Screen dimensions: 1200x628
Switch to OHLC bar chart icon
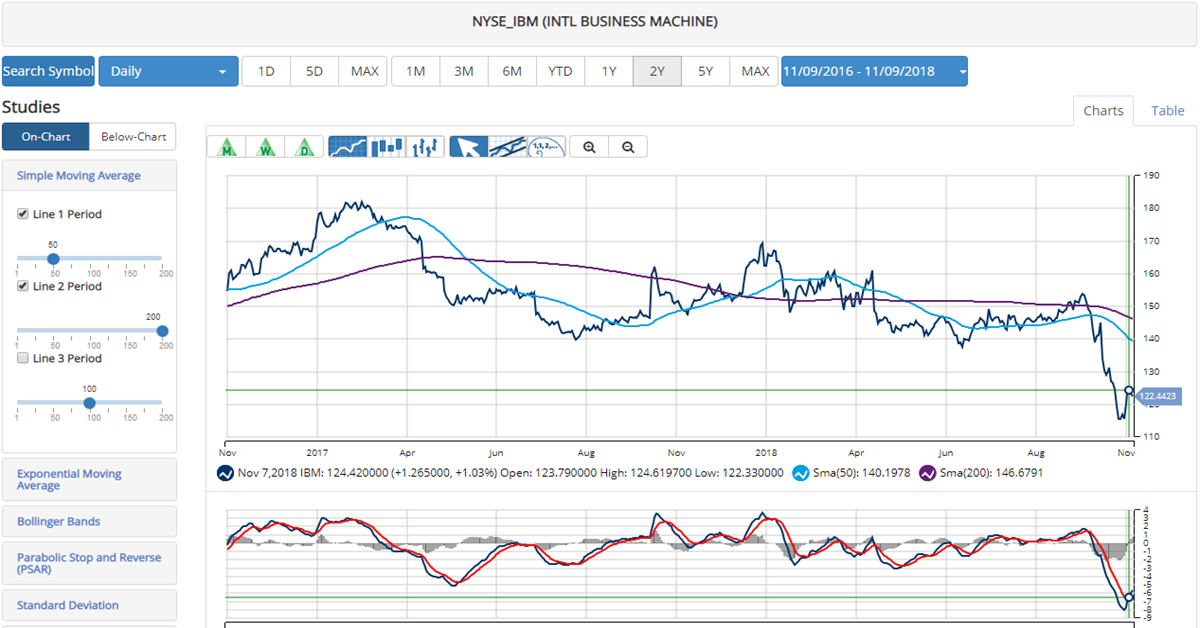426,147
